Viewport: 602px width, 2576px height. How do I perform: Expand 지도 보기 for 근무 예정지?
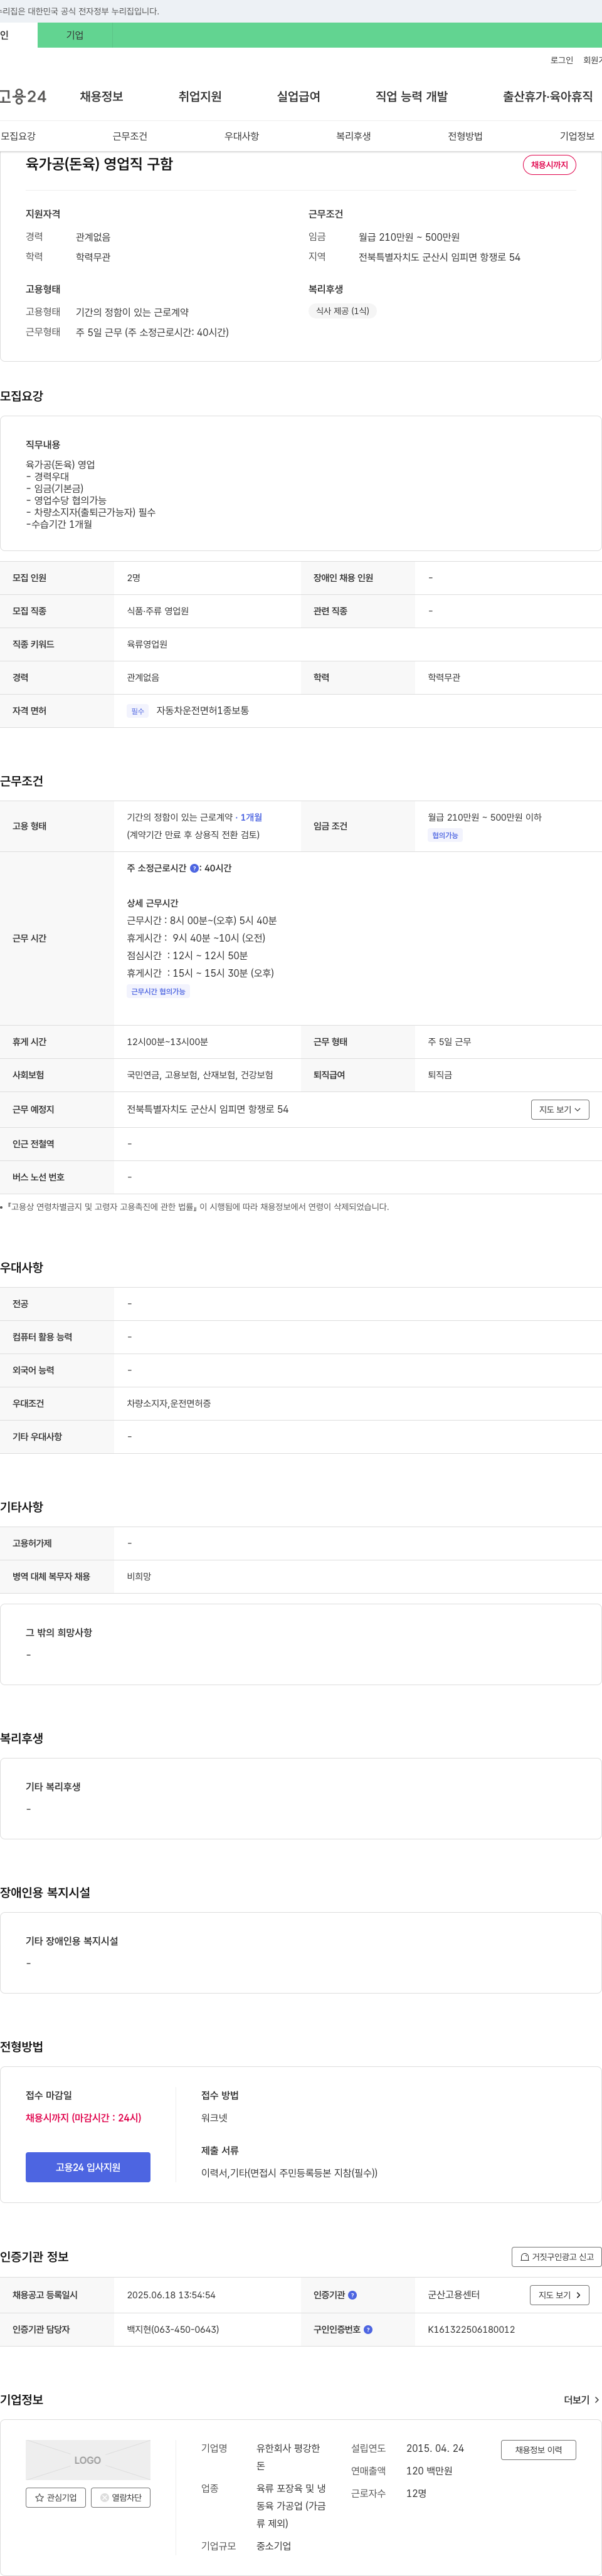[560, 1109]
